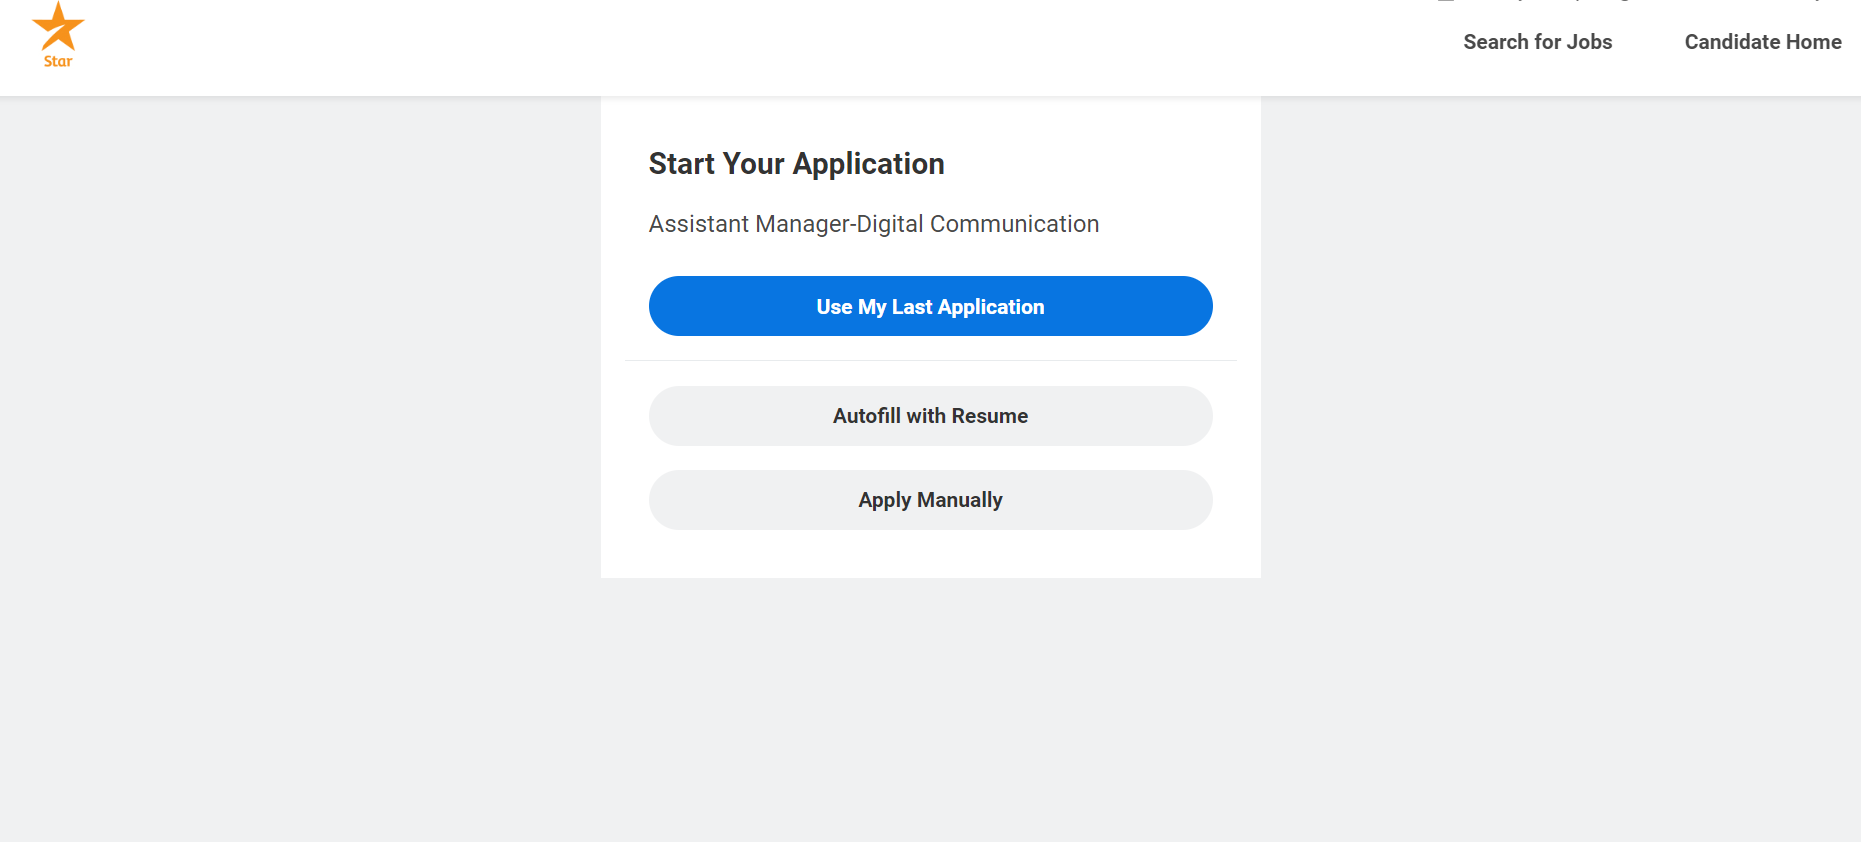The image size is (1861, 842).
Task: Click the 'Jobs' word in the header navigation
Action: pos(1589,42)
